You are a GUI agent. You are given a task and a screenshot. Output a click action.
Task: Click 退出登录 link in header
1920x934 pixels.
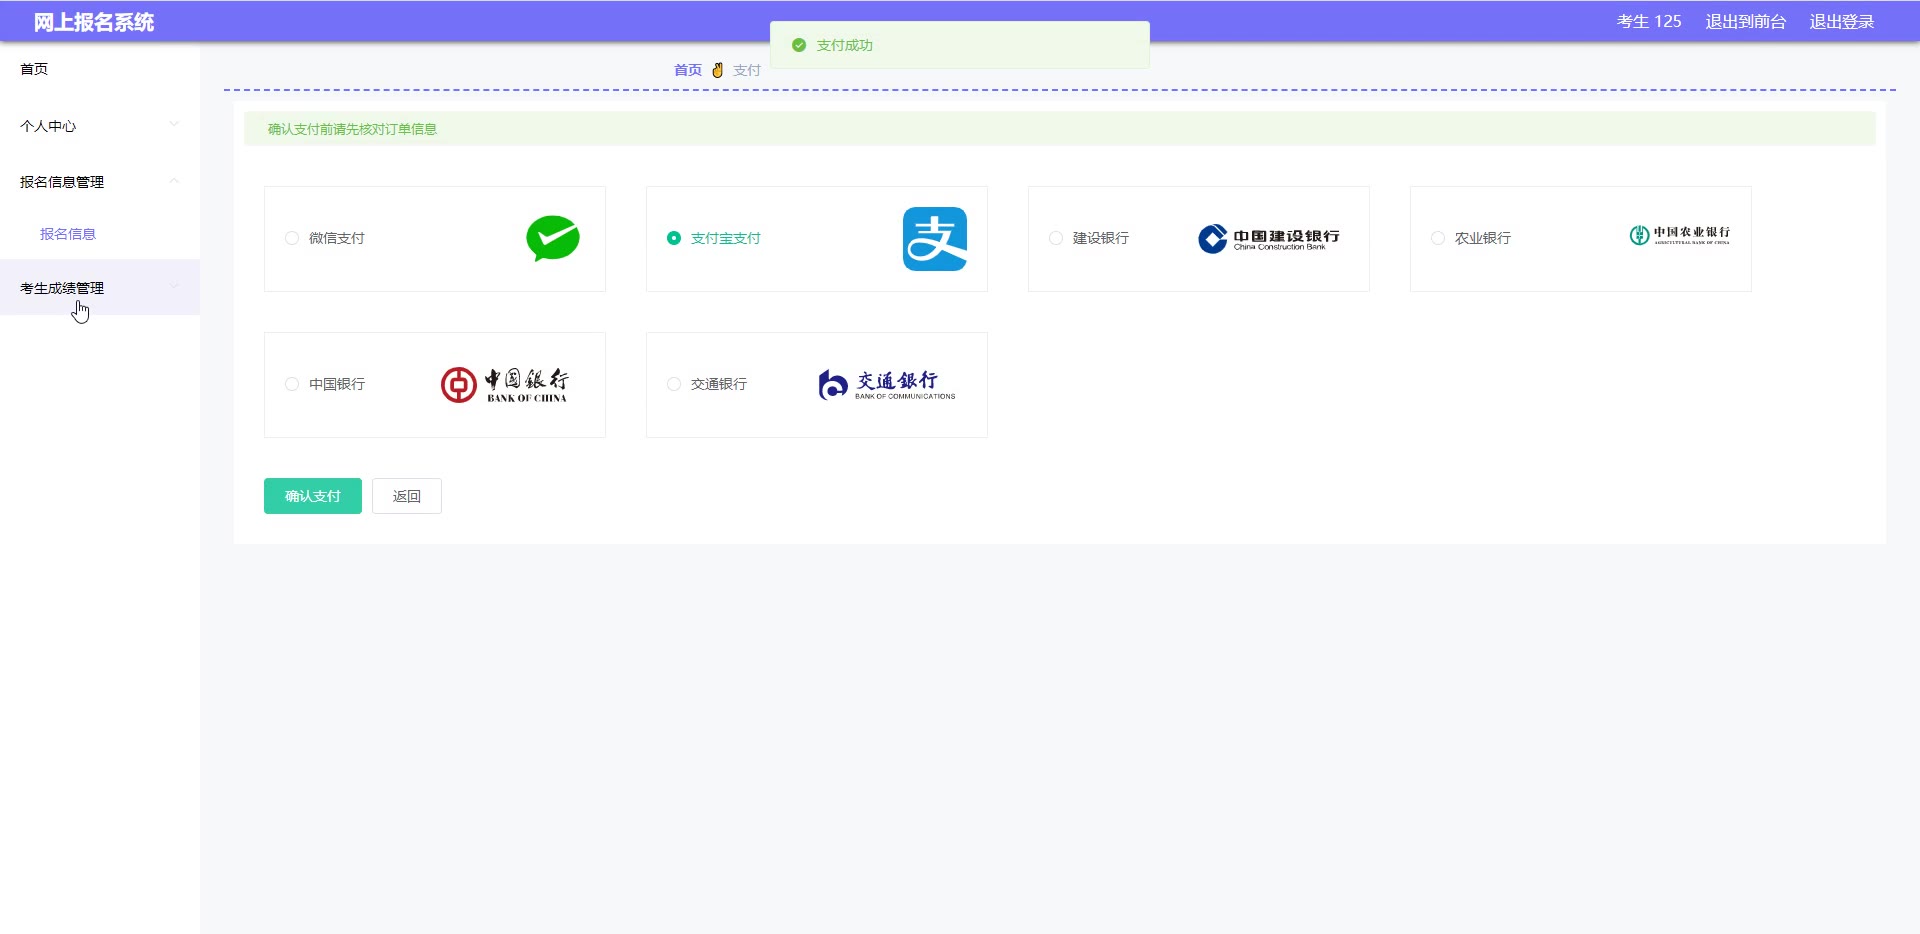[x=1842, y=21]
